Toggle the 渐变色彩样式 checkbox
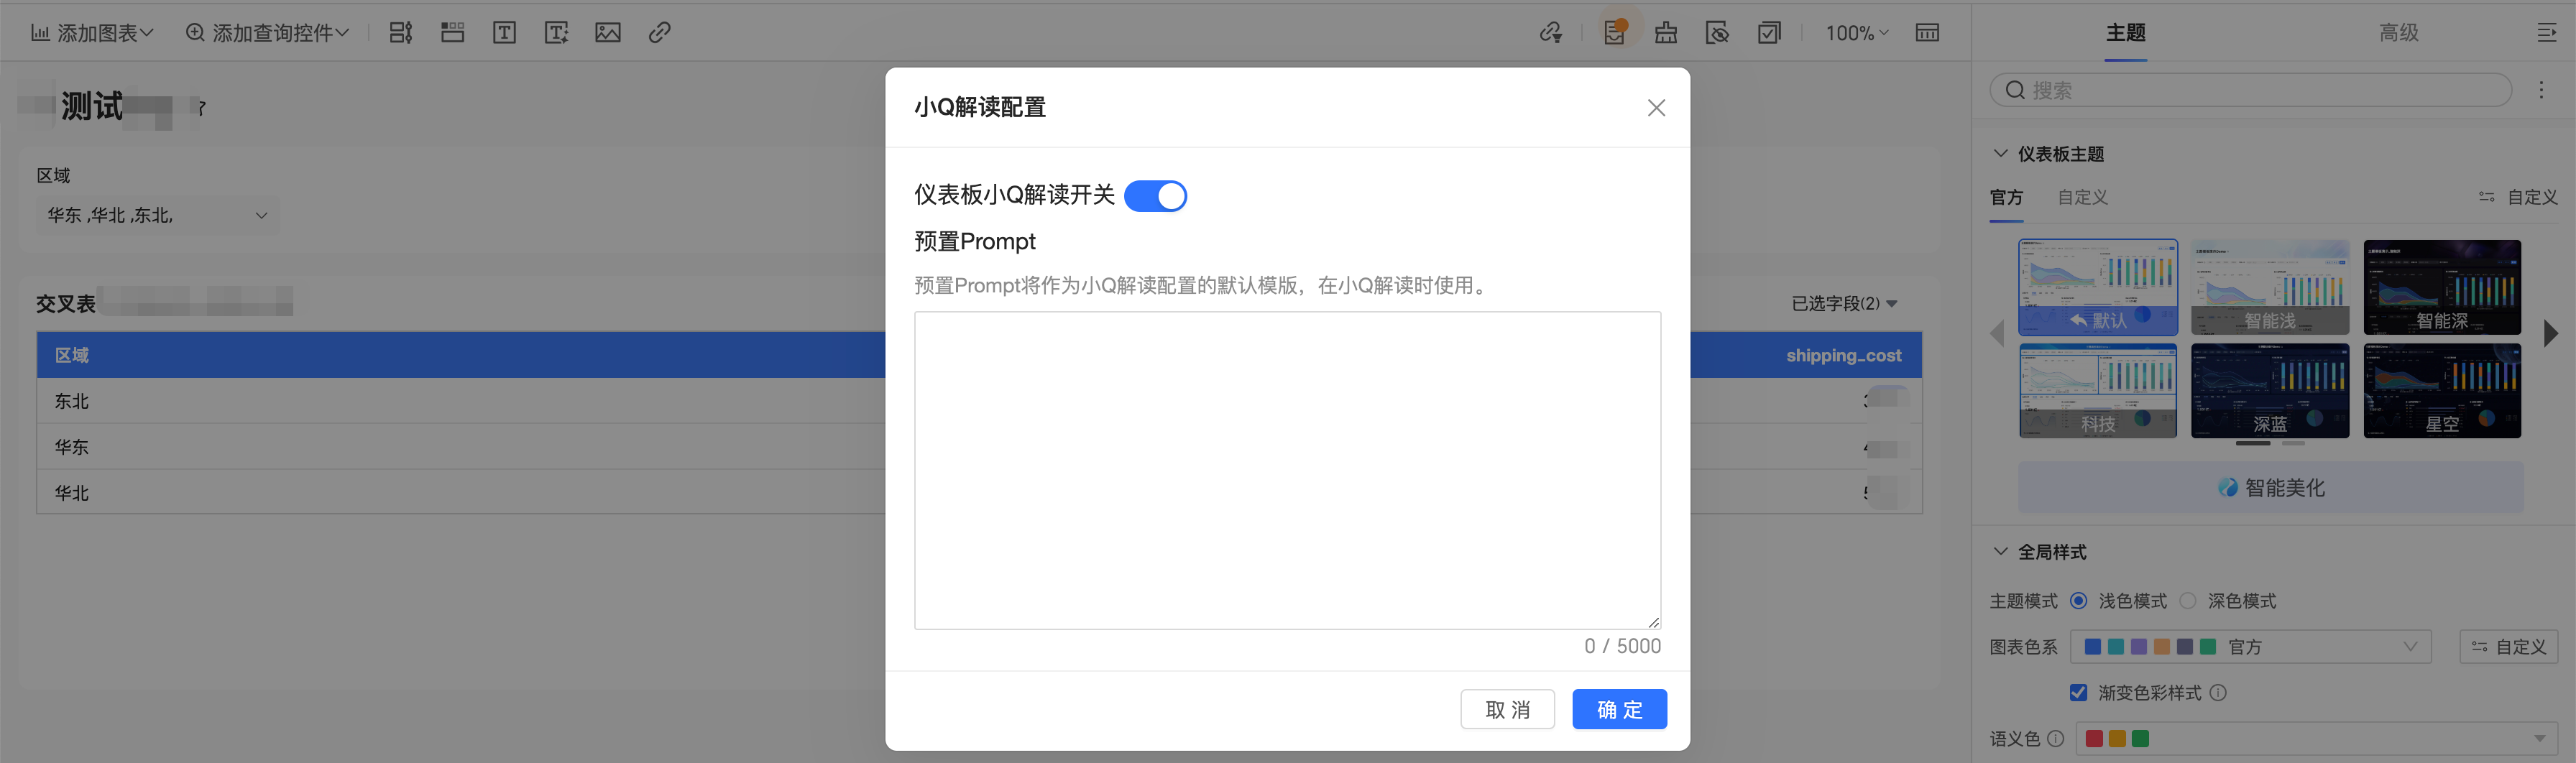 pyautogui.click(x=2079, y=693)
